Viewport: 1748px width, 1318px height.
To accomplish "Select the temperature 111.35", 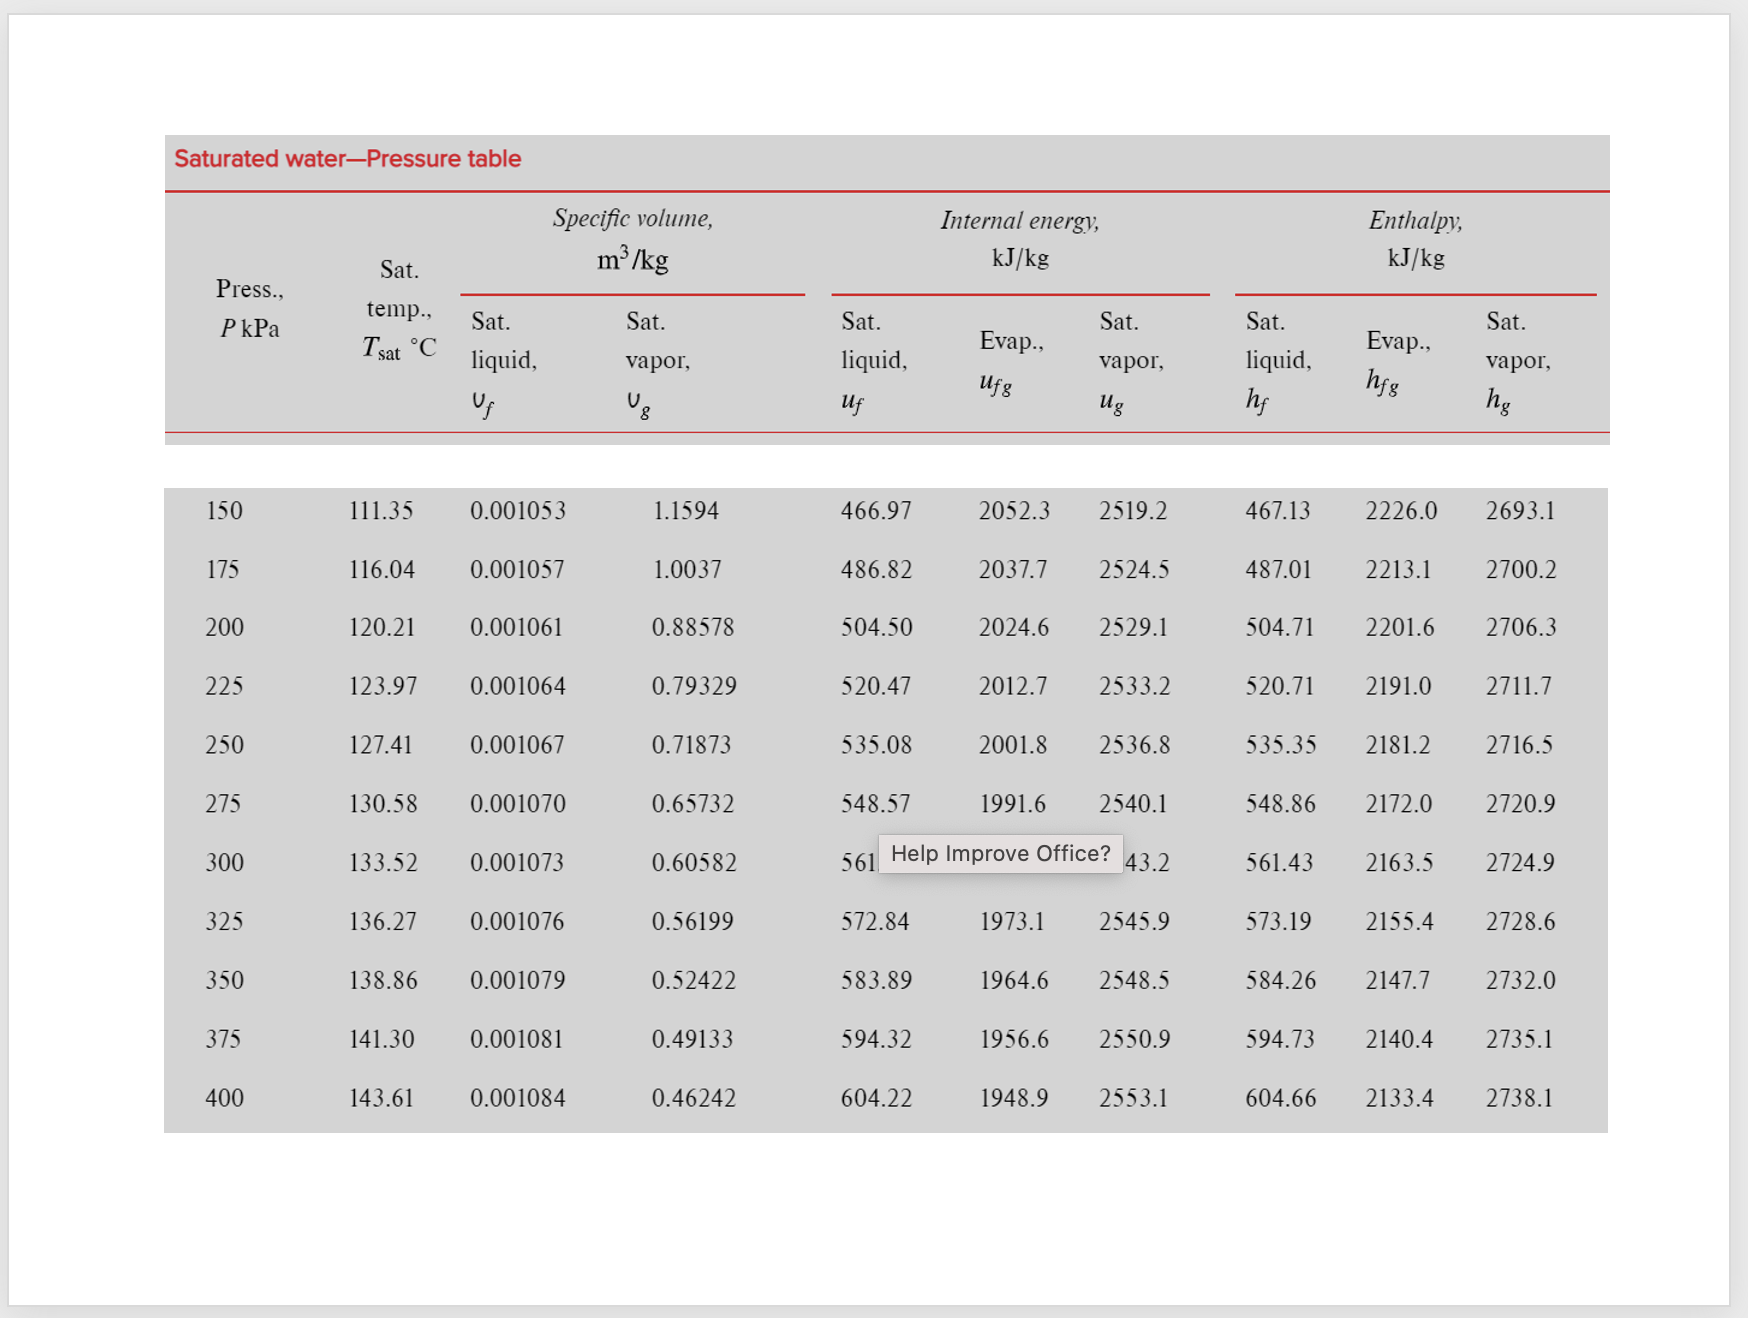I will point(380,511).
